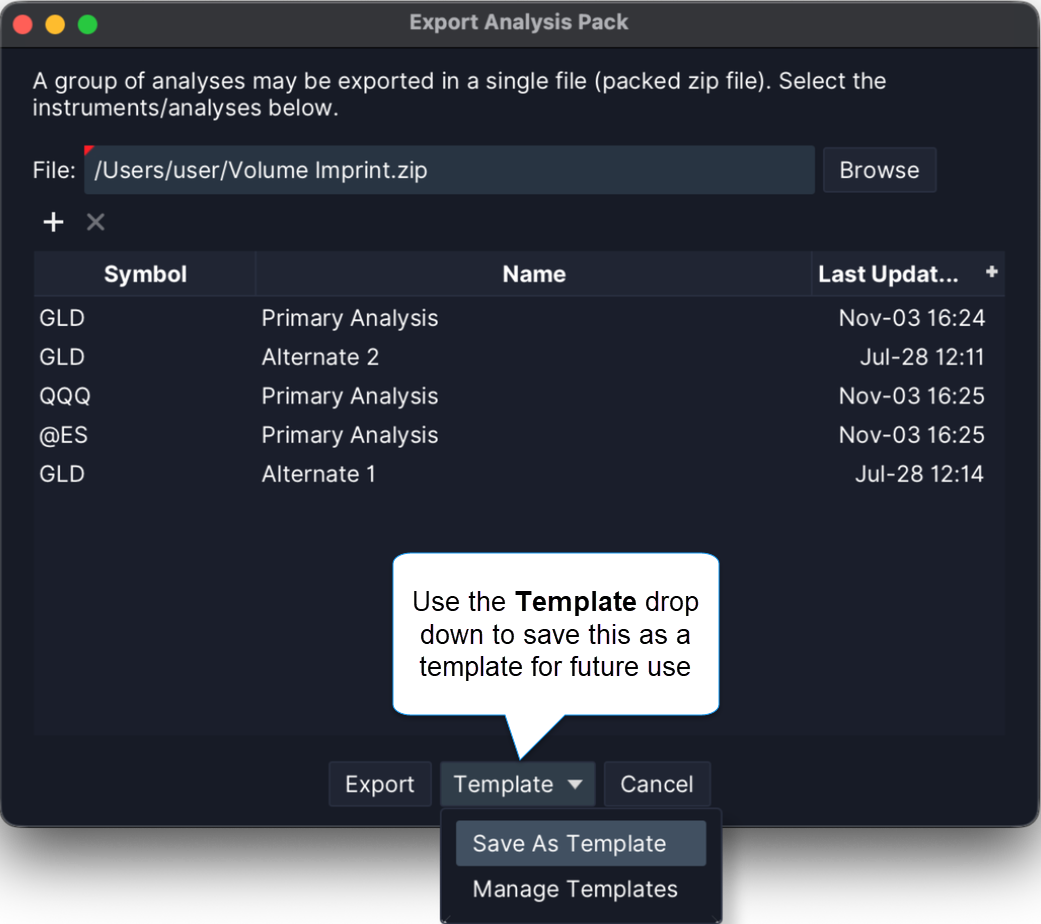Click the green maximize window button
This screenshot has width=1041, height=924.
pyautogui.click(x=88, y=24)
